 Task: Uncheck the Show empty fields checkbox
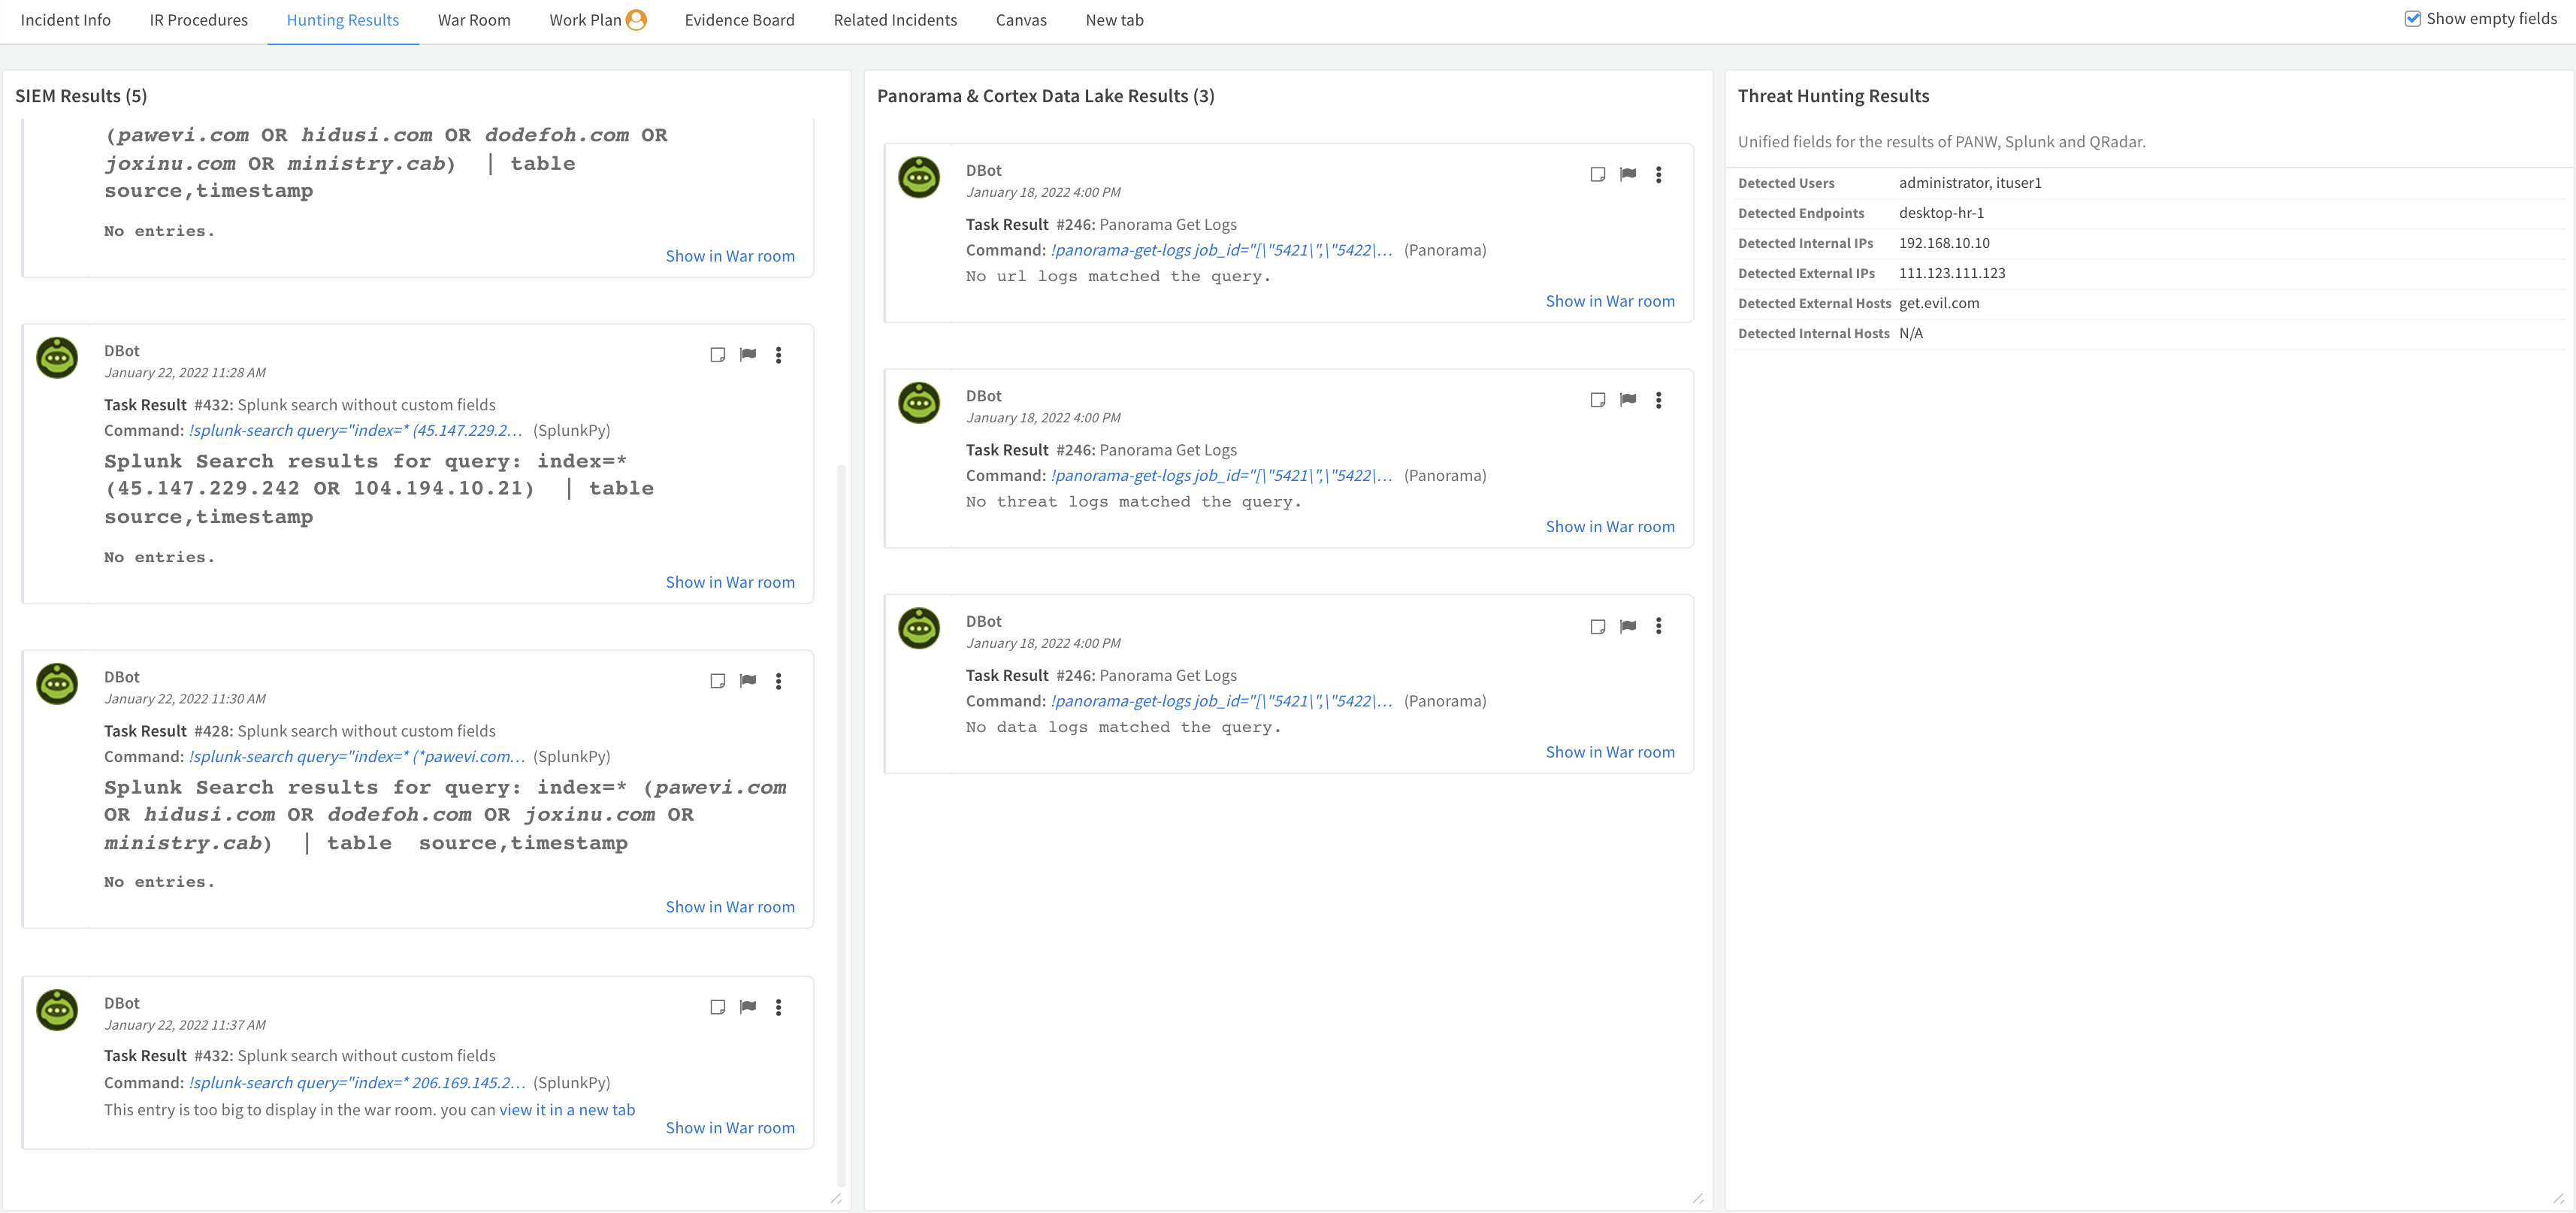point(2412,19)
